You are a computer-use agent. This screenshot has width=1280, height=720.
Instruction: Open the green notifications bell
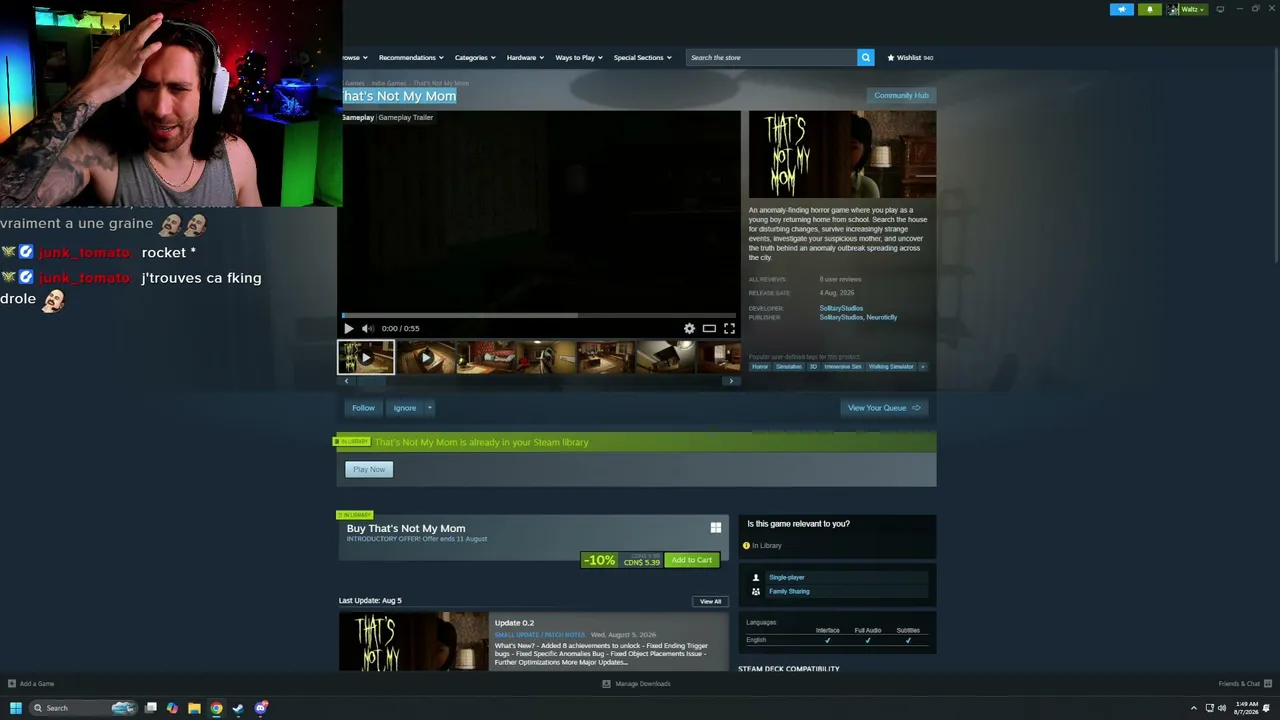click(x=1149, y=9)
